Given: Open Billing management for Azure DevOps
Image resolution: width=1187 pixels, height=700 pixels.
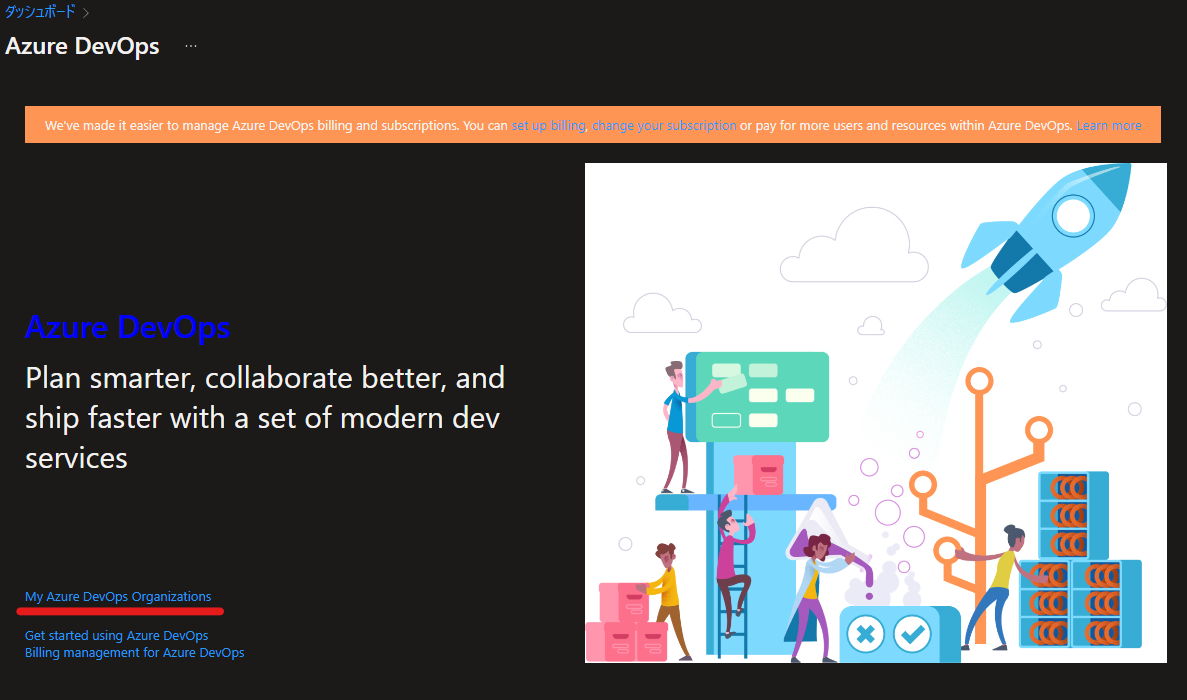Looking at the screenshot, I should pyautogui.click(x=134, y=652).
